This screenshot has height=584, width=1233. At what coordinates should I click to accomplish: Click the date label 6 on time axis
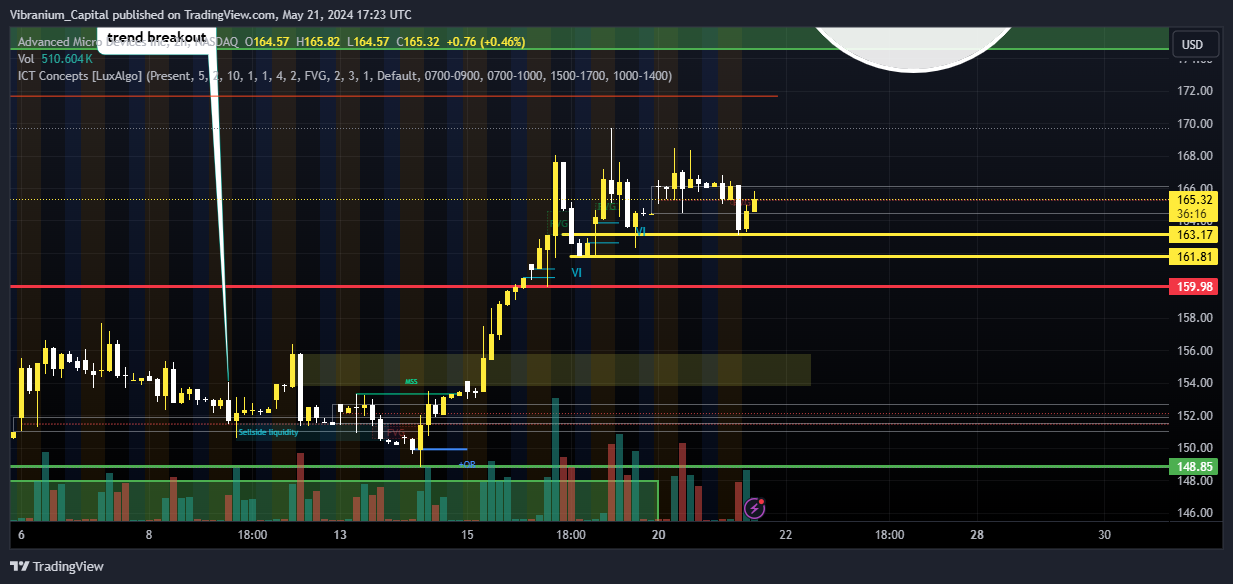[x=22, y=535]
